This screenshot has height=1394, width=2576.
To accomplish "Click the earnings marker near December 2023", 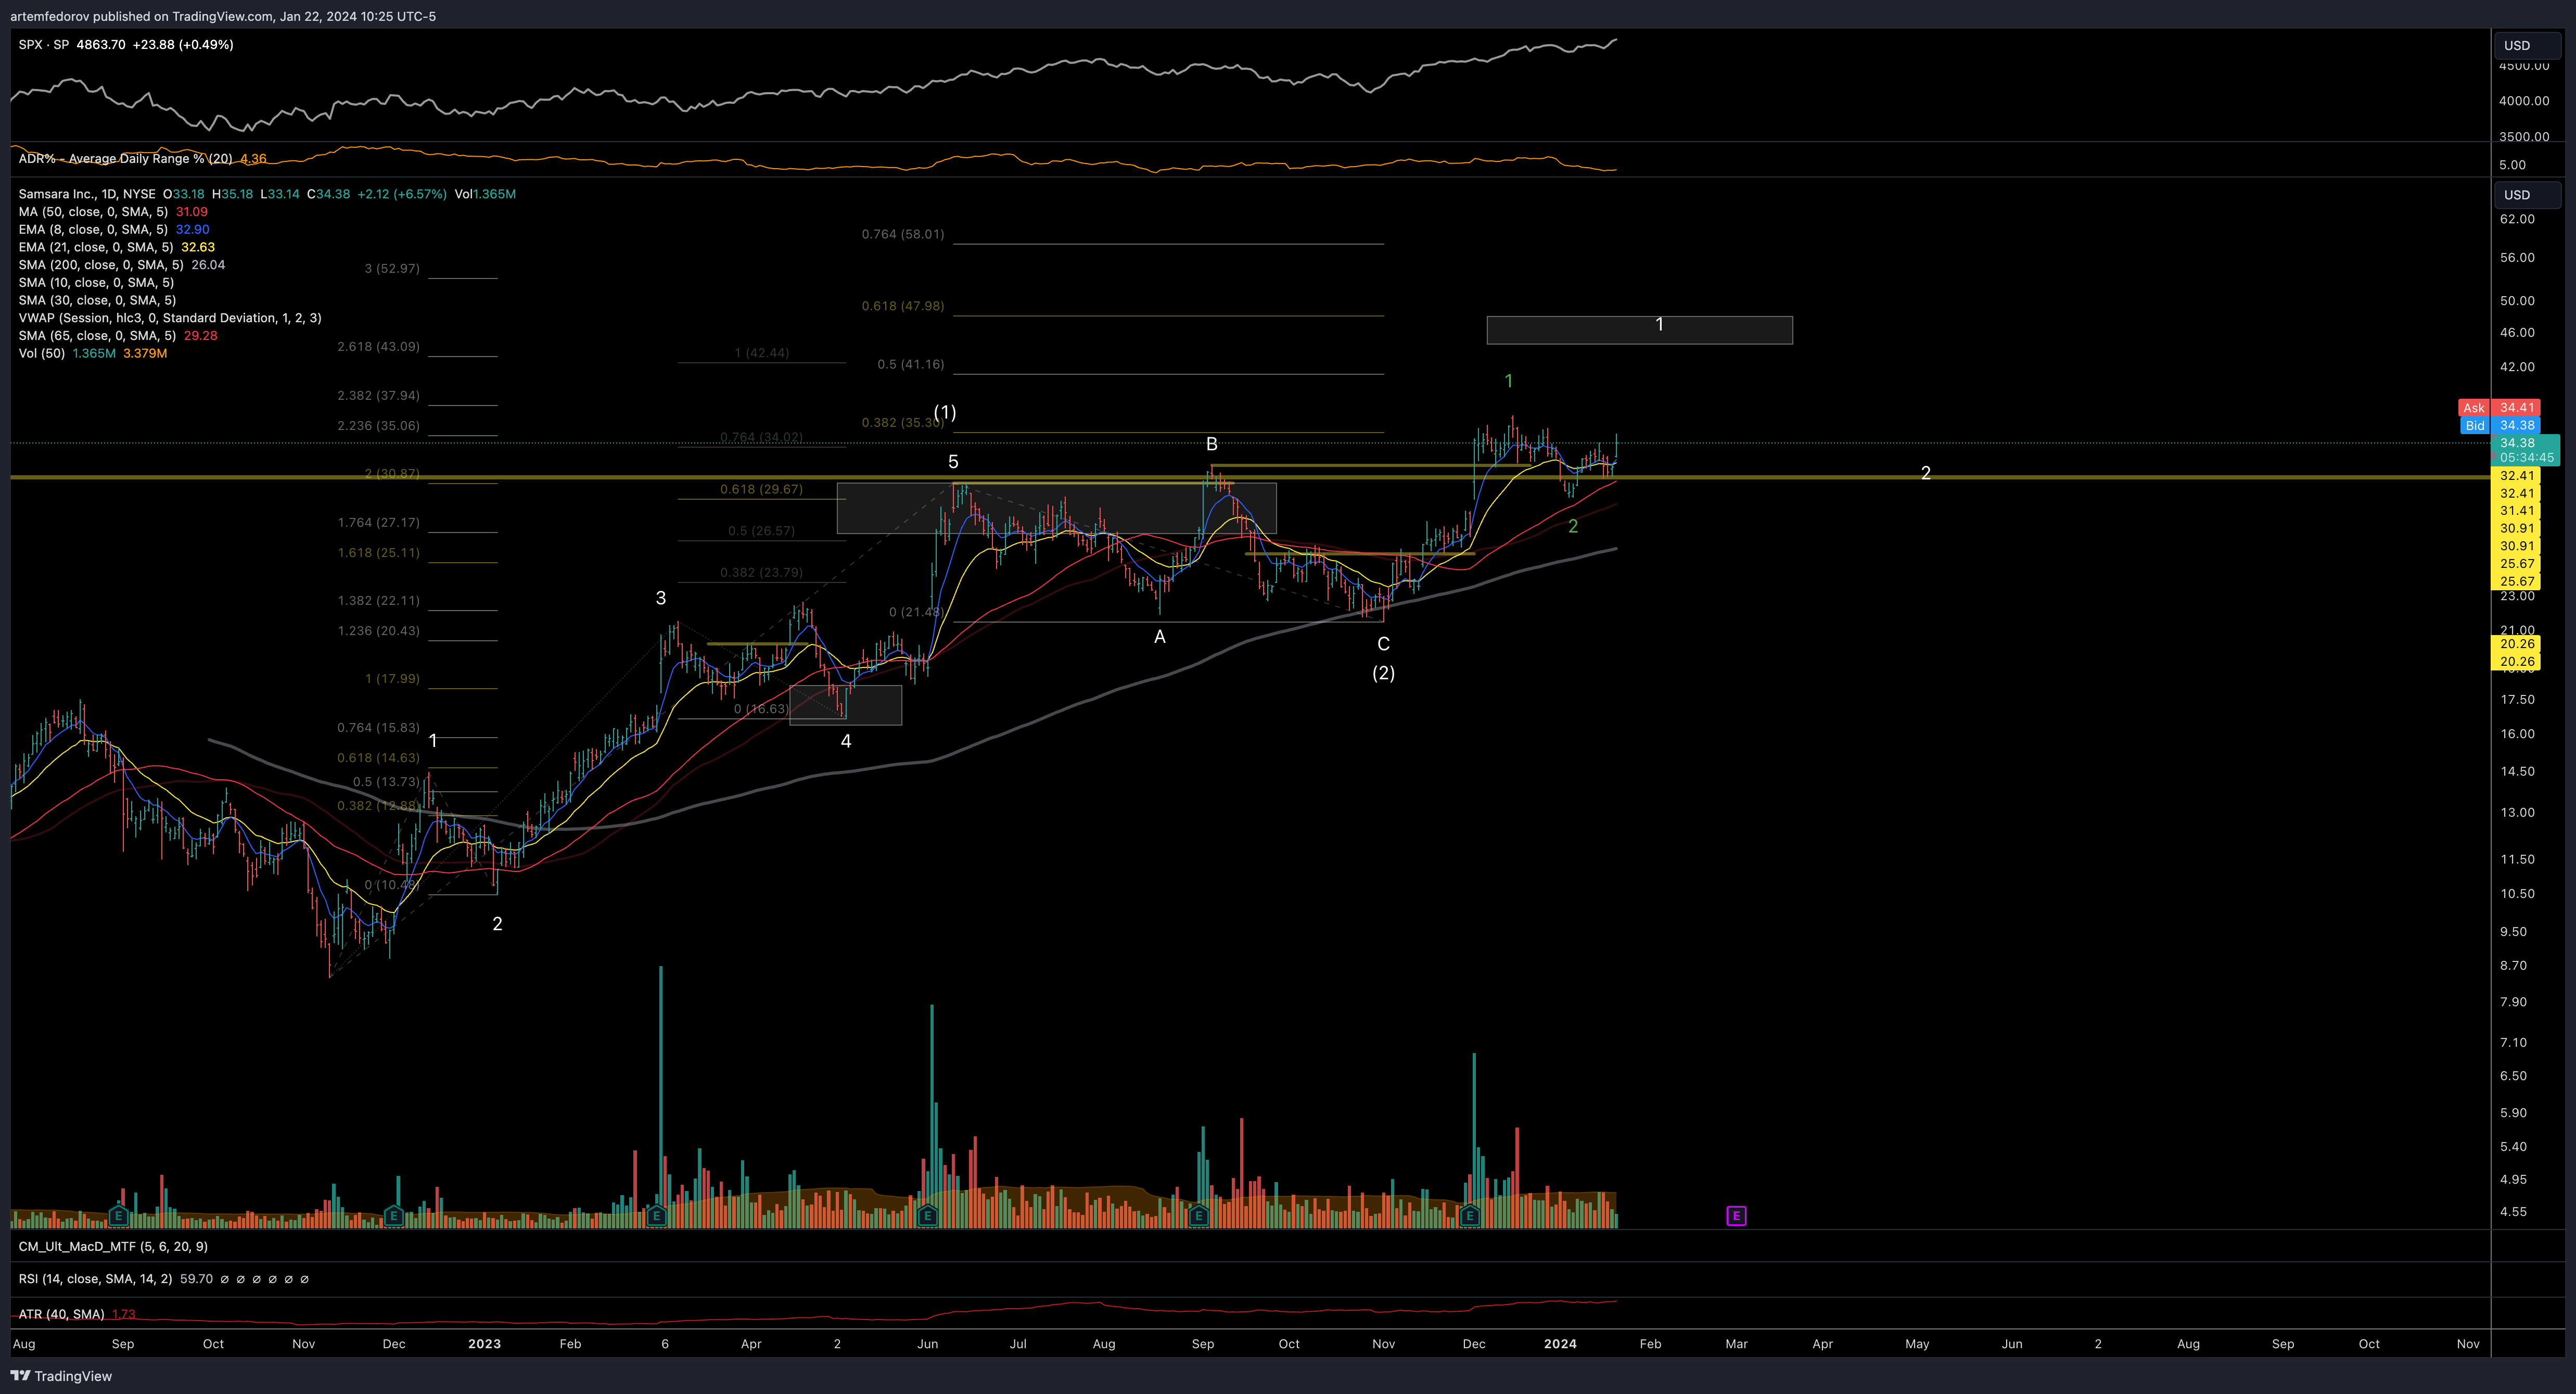I will click(x=1470, y=1216).
